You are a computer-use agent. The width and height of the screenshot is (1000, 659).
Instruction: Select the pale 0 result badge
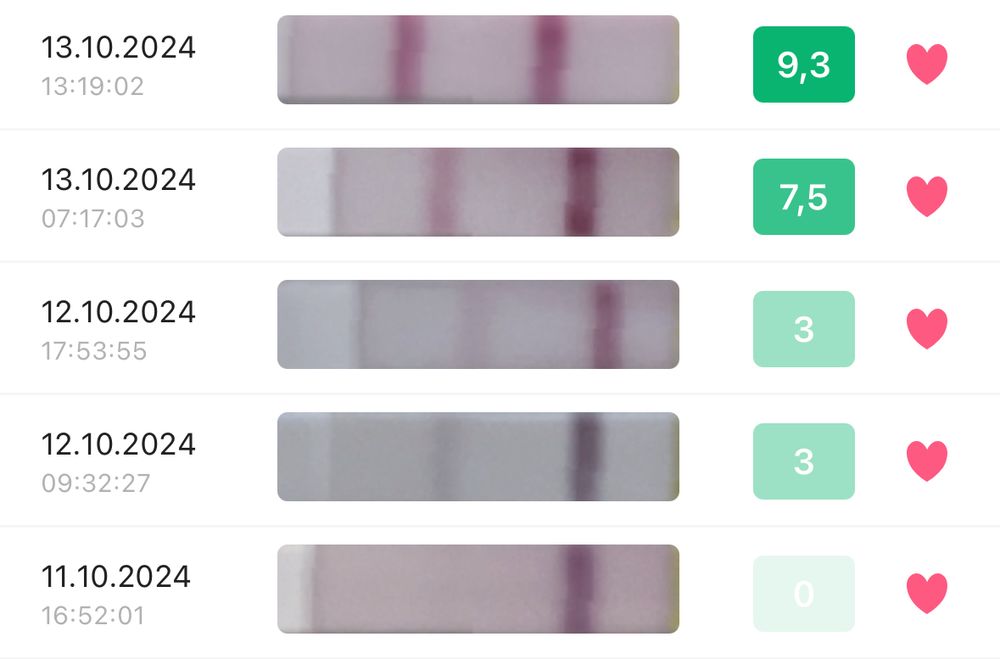point(804,594)
